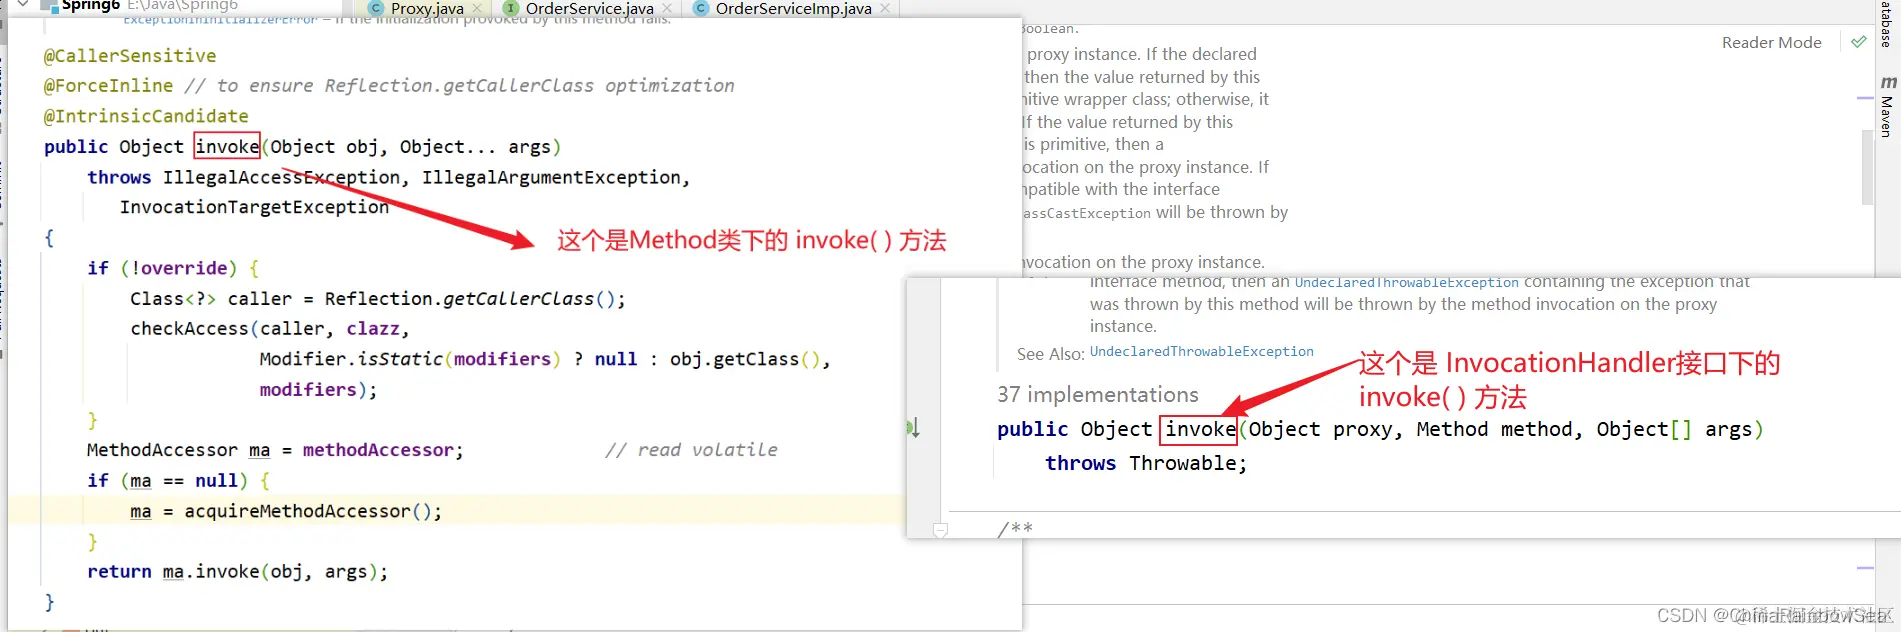Open the Maven tool window
Image resolution: width=1901 pixels, height=632 pixels.
(x=1887, y=107)
